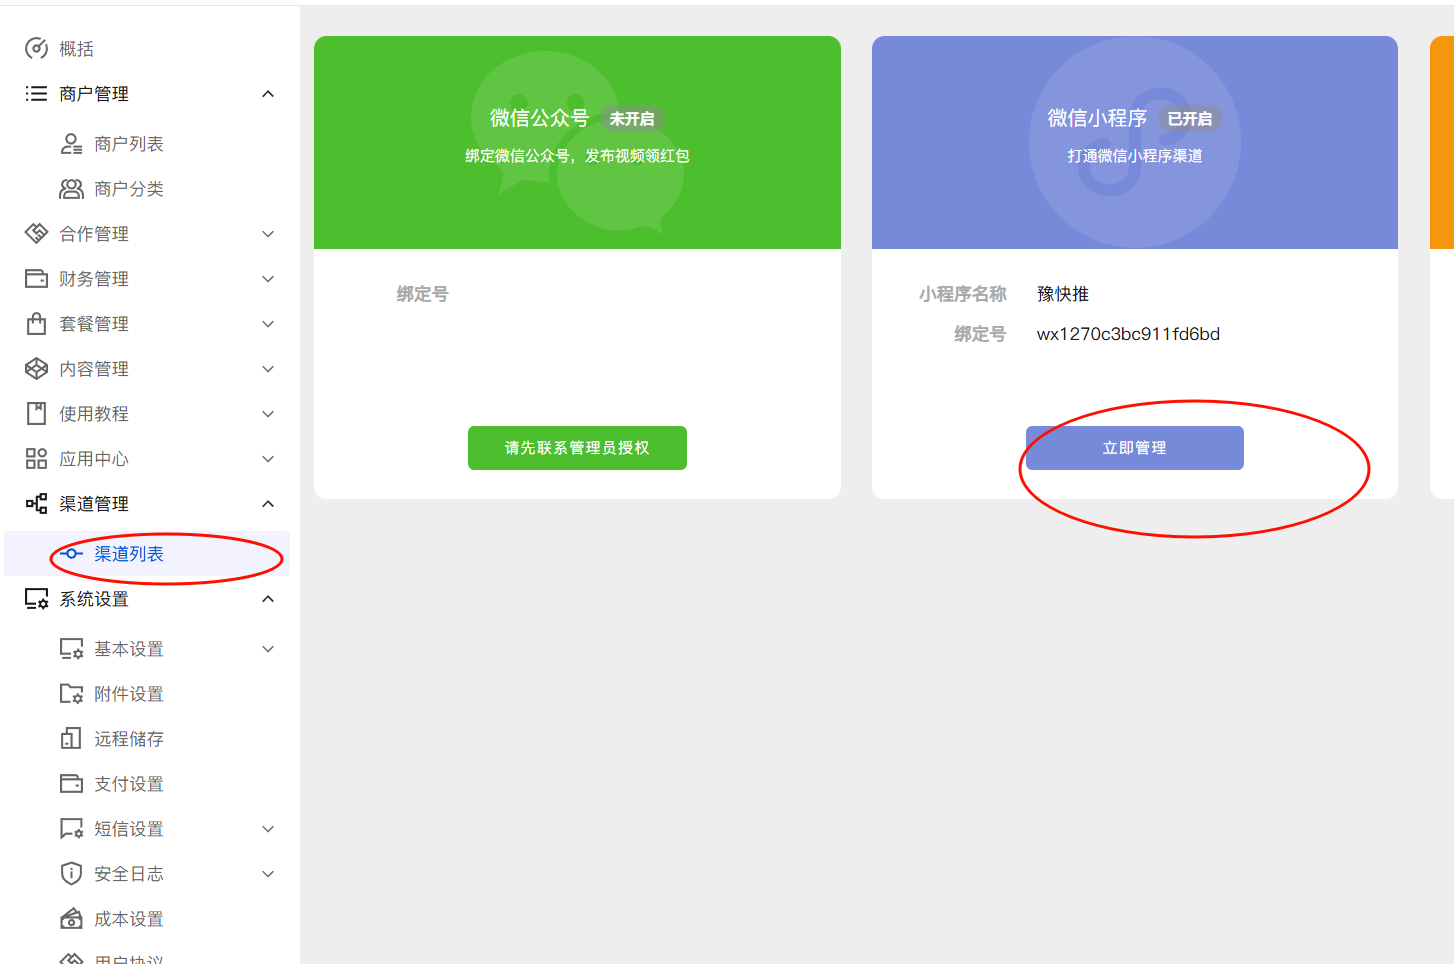This screenshot has height=964, width=1454.
Task: Click the 基本设置 icon
Action: tap(71, 648)
